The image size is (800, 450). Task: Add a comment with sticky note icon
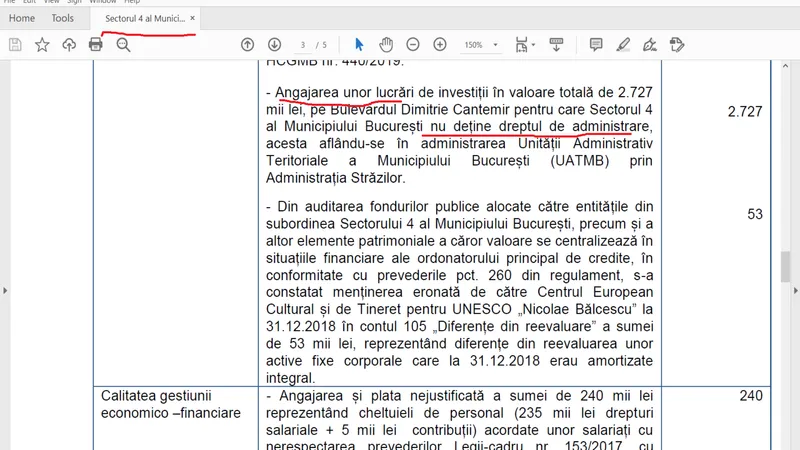tap(596, 45)
